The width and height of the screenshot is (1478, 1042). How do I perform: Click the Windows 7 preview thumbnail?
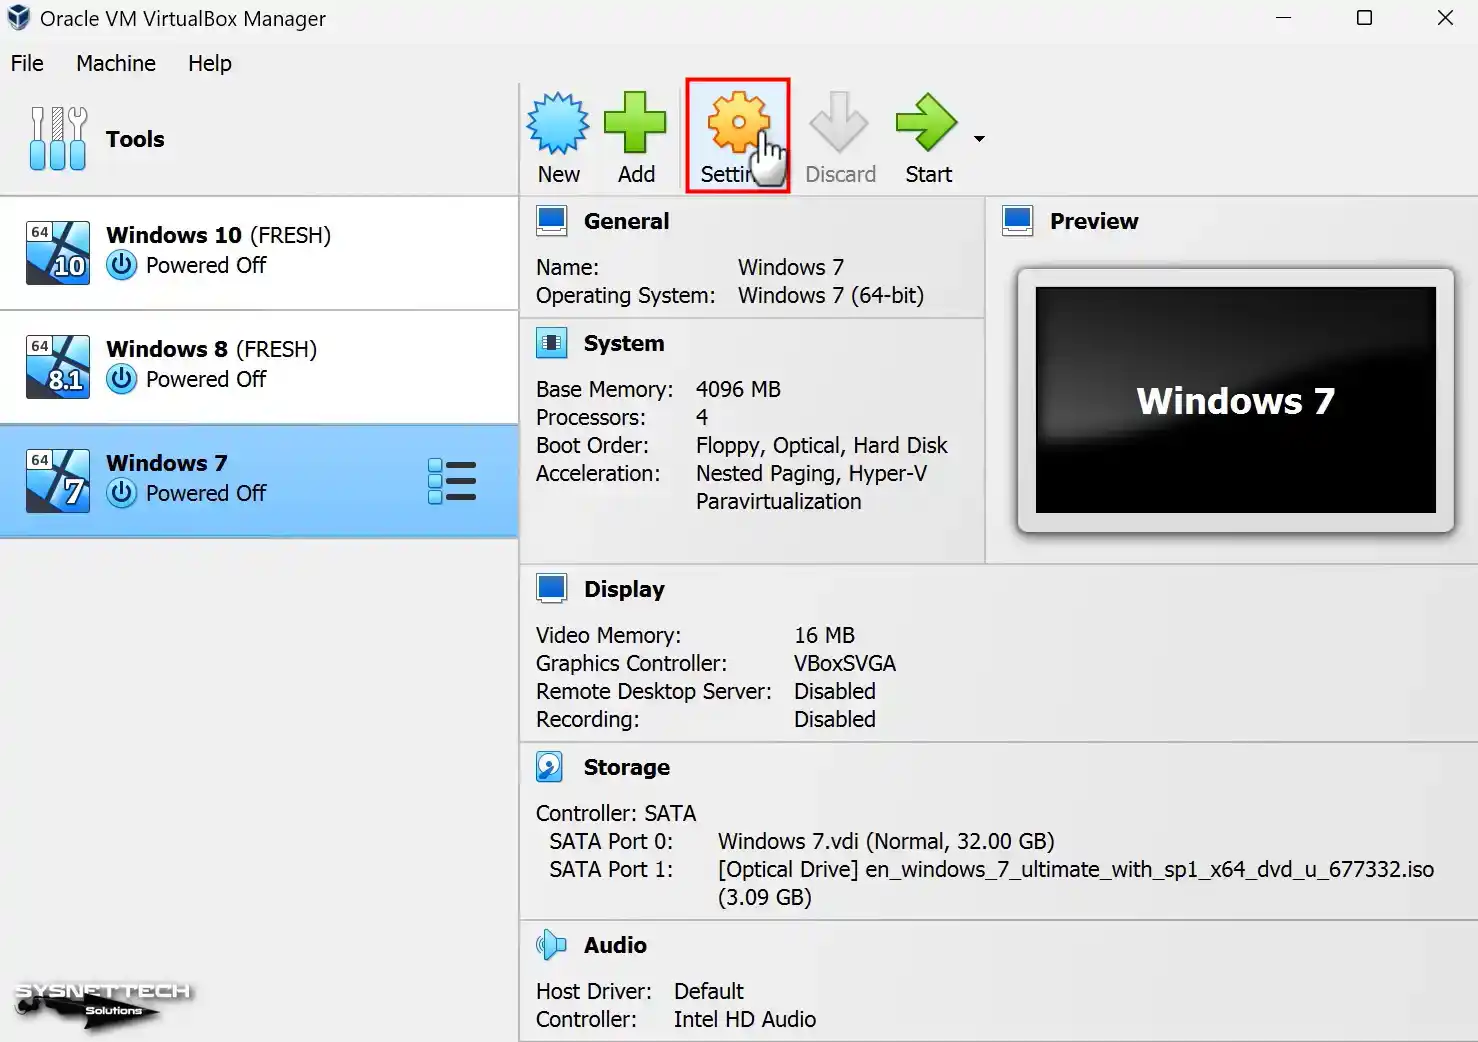[1236, 400]
